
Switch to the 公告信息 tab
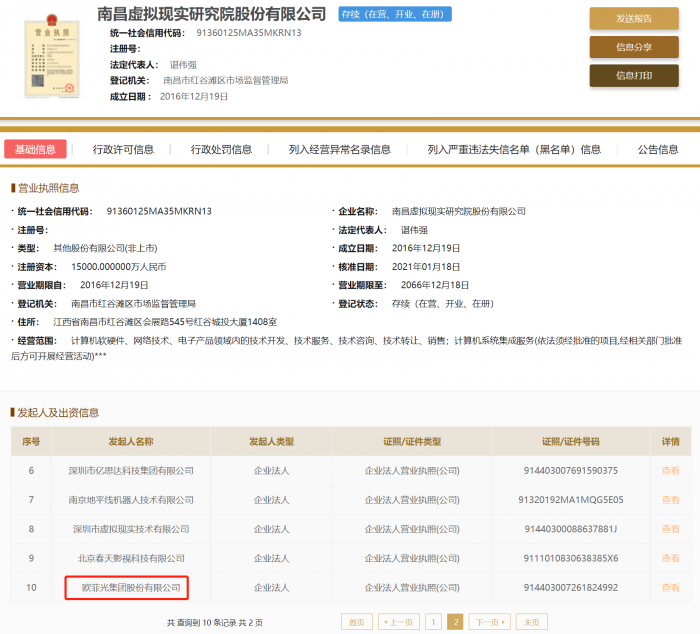[x=658, y=150]
